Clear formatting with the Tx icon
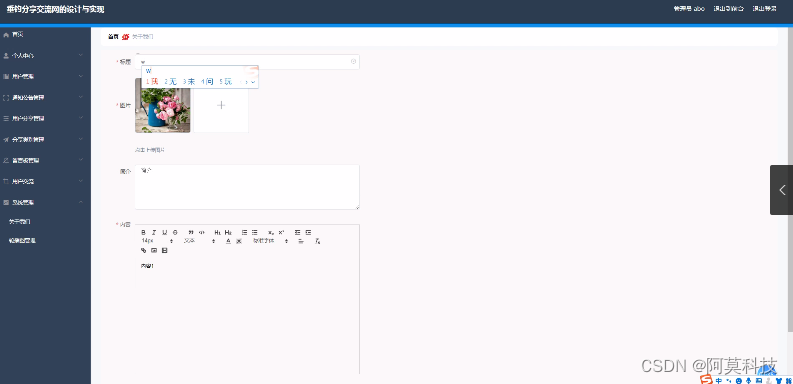 (318, 241)
